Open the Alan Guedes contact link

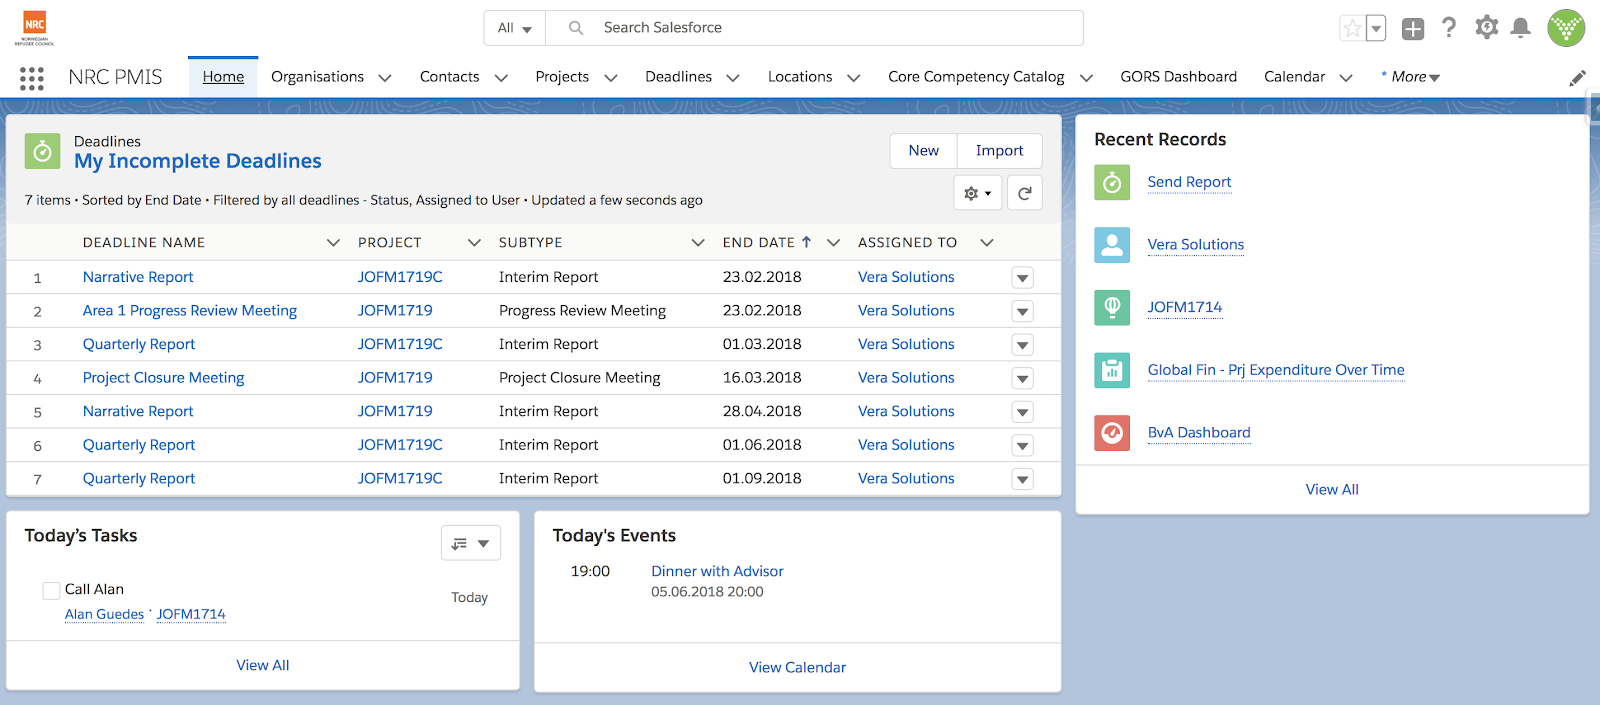(105, 615)
